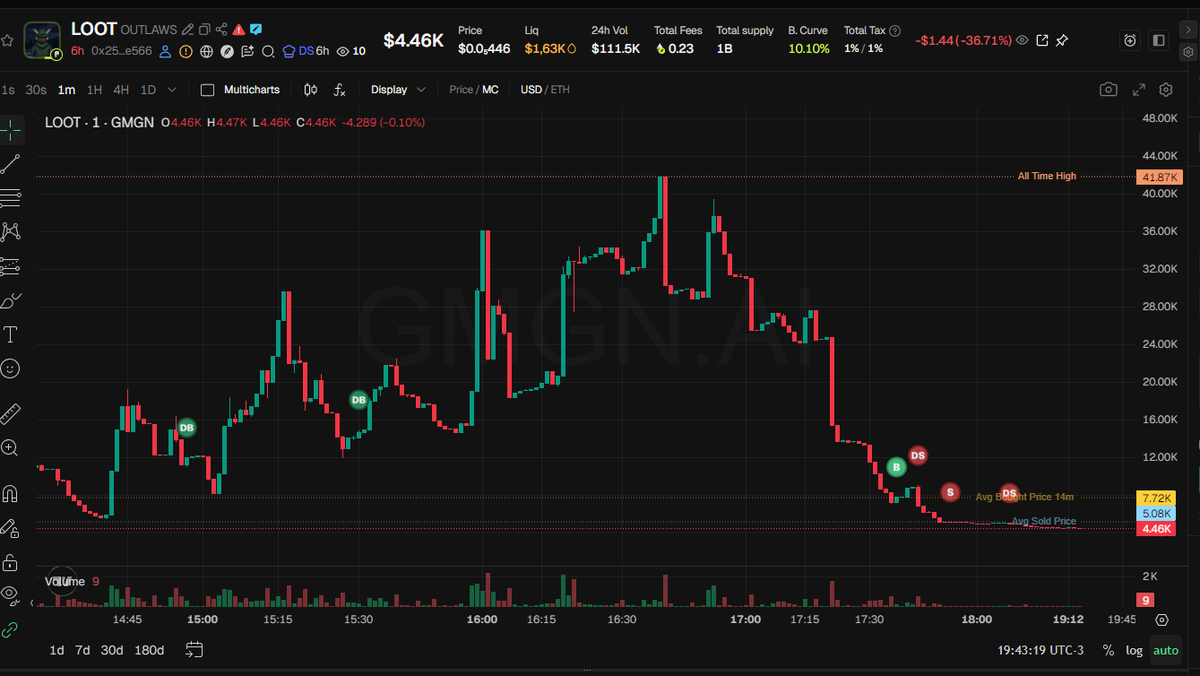Switch currency to ETH
1200x676 pixels.
pos(560,90)
